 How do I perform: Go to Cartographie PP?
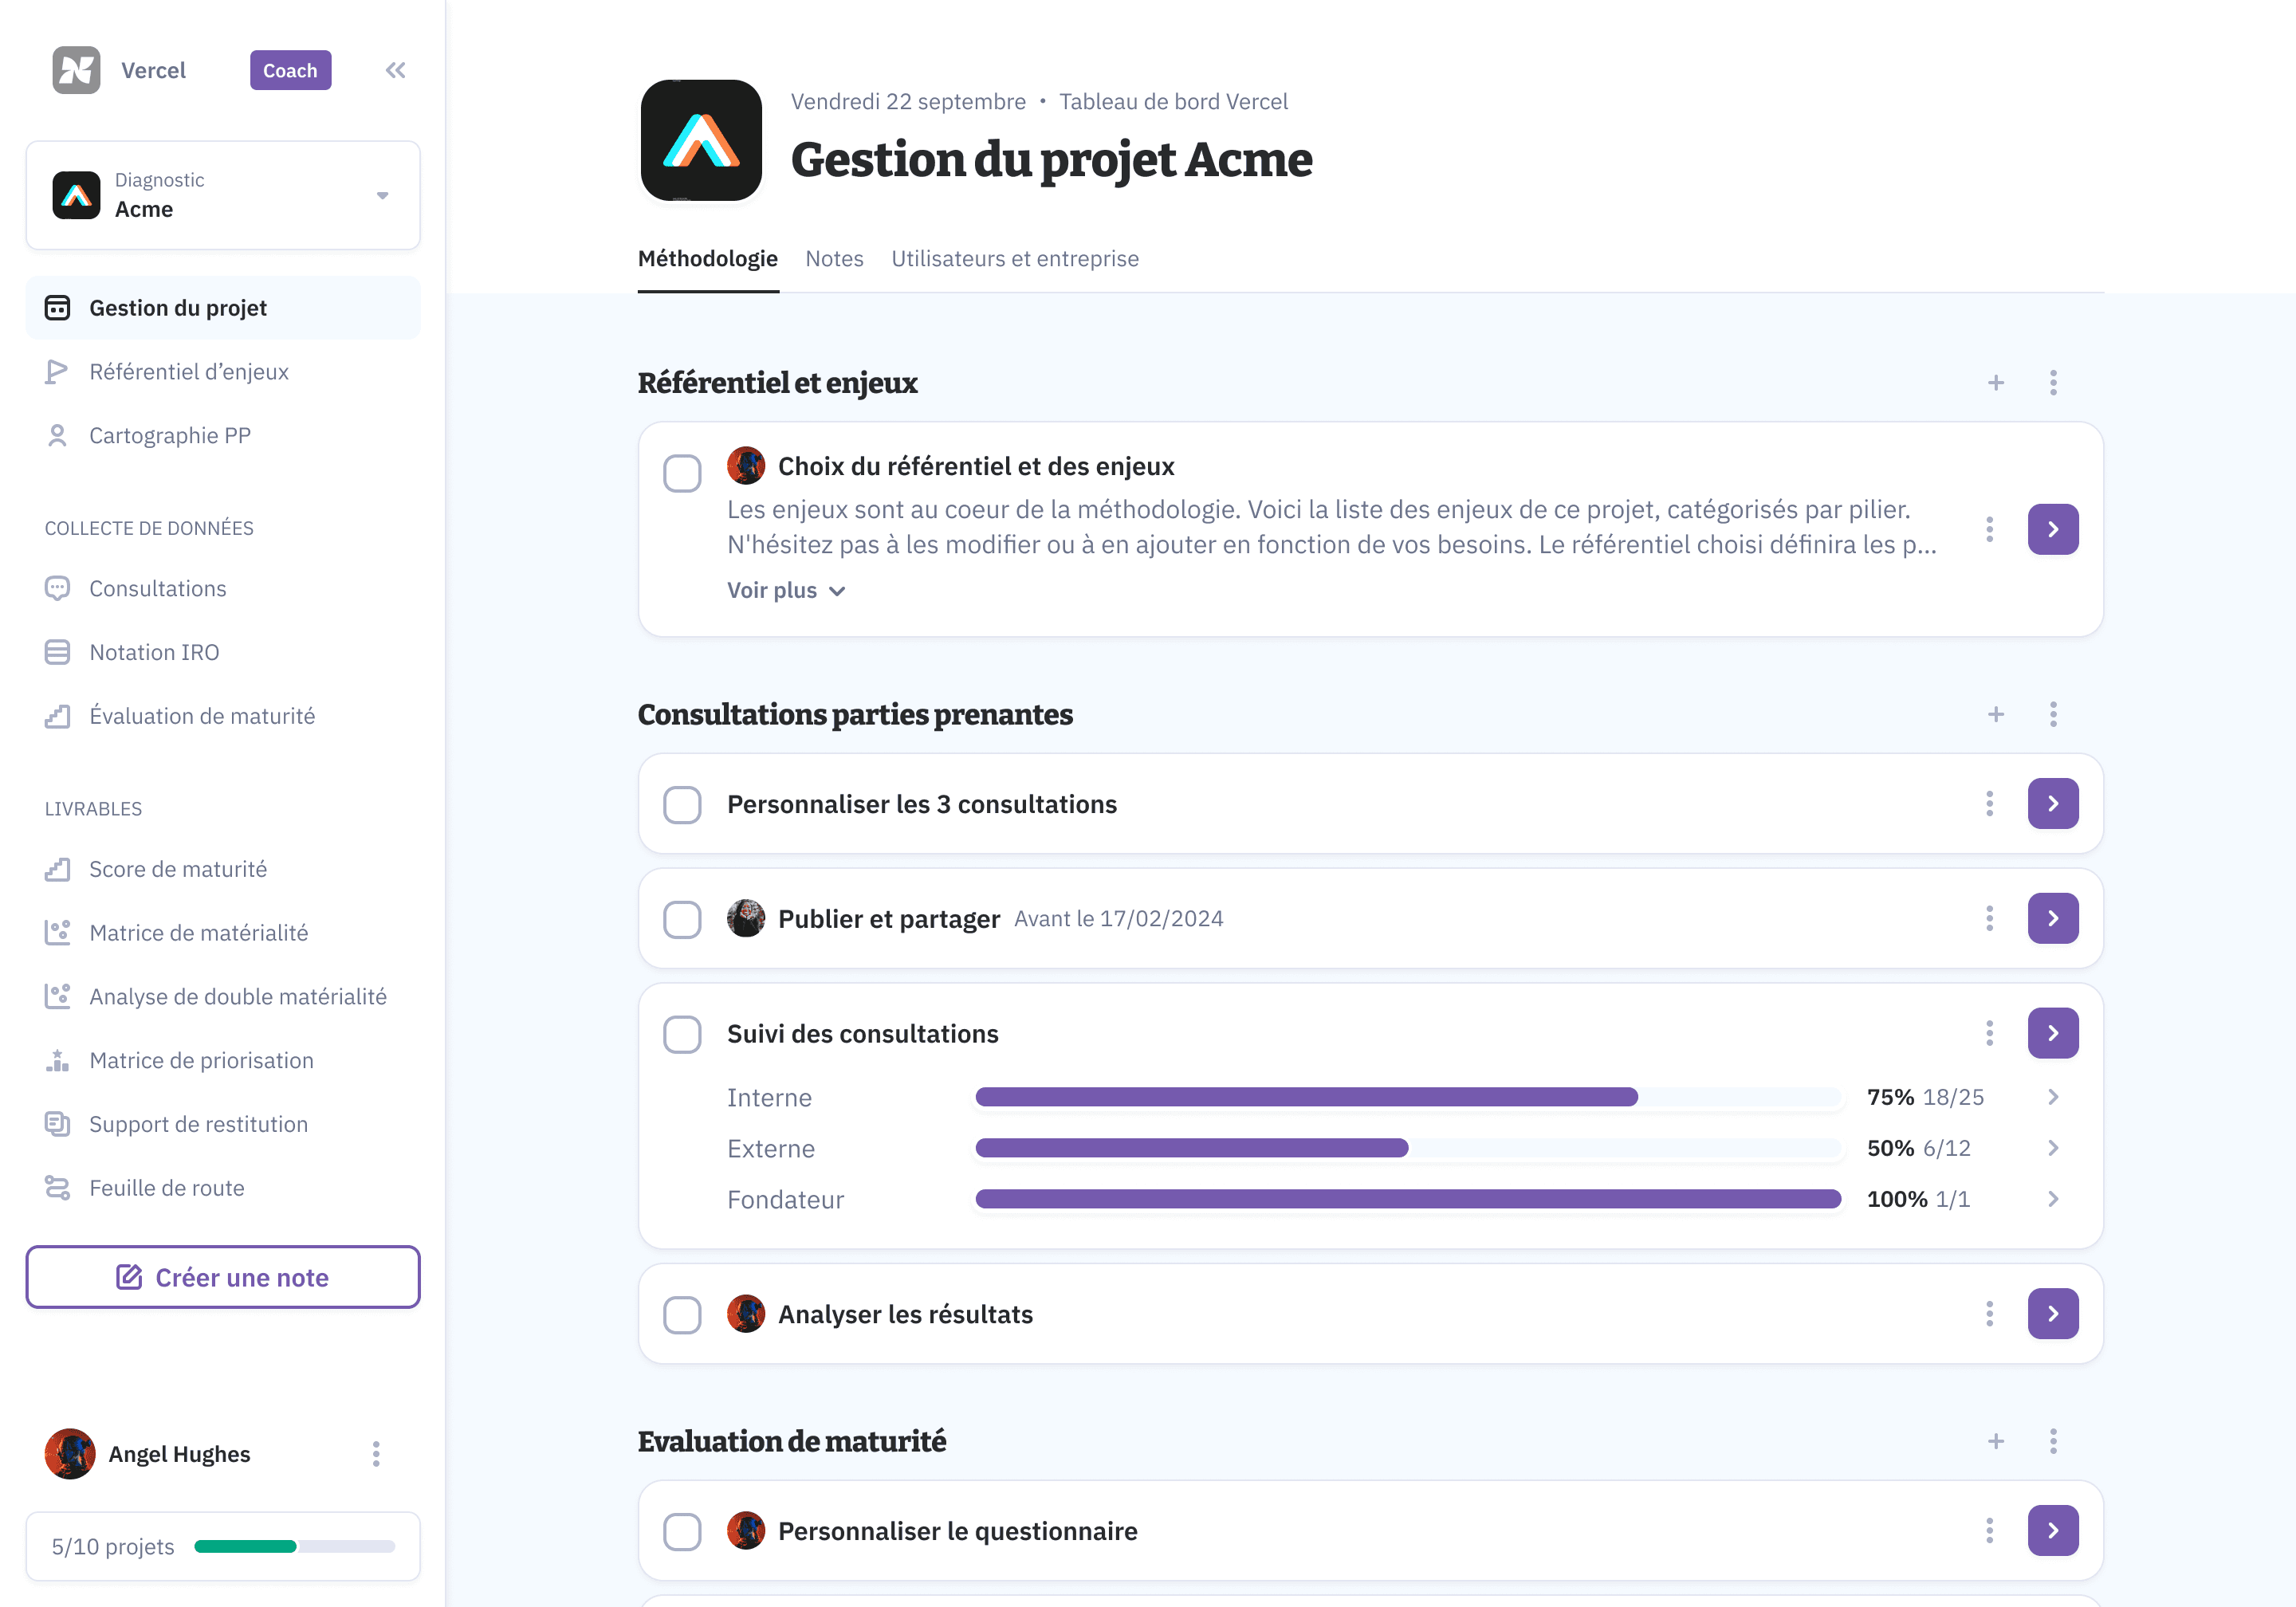click(x=223, y=436)
